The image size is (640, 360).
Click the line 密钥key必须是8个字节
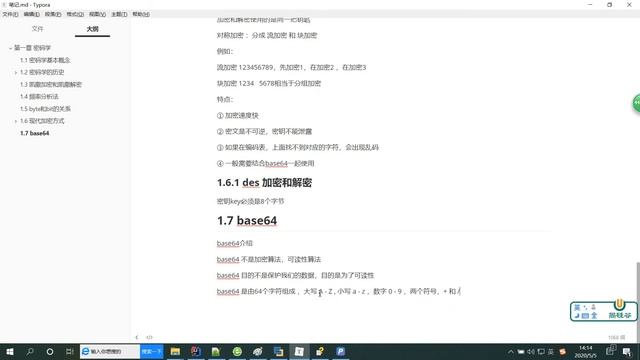click(x=250, y=201)
